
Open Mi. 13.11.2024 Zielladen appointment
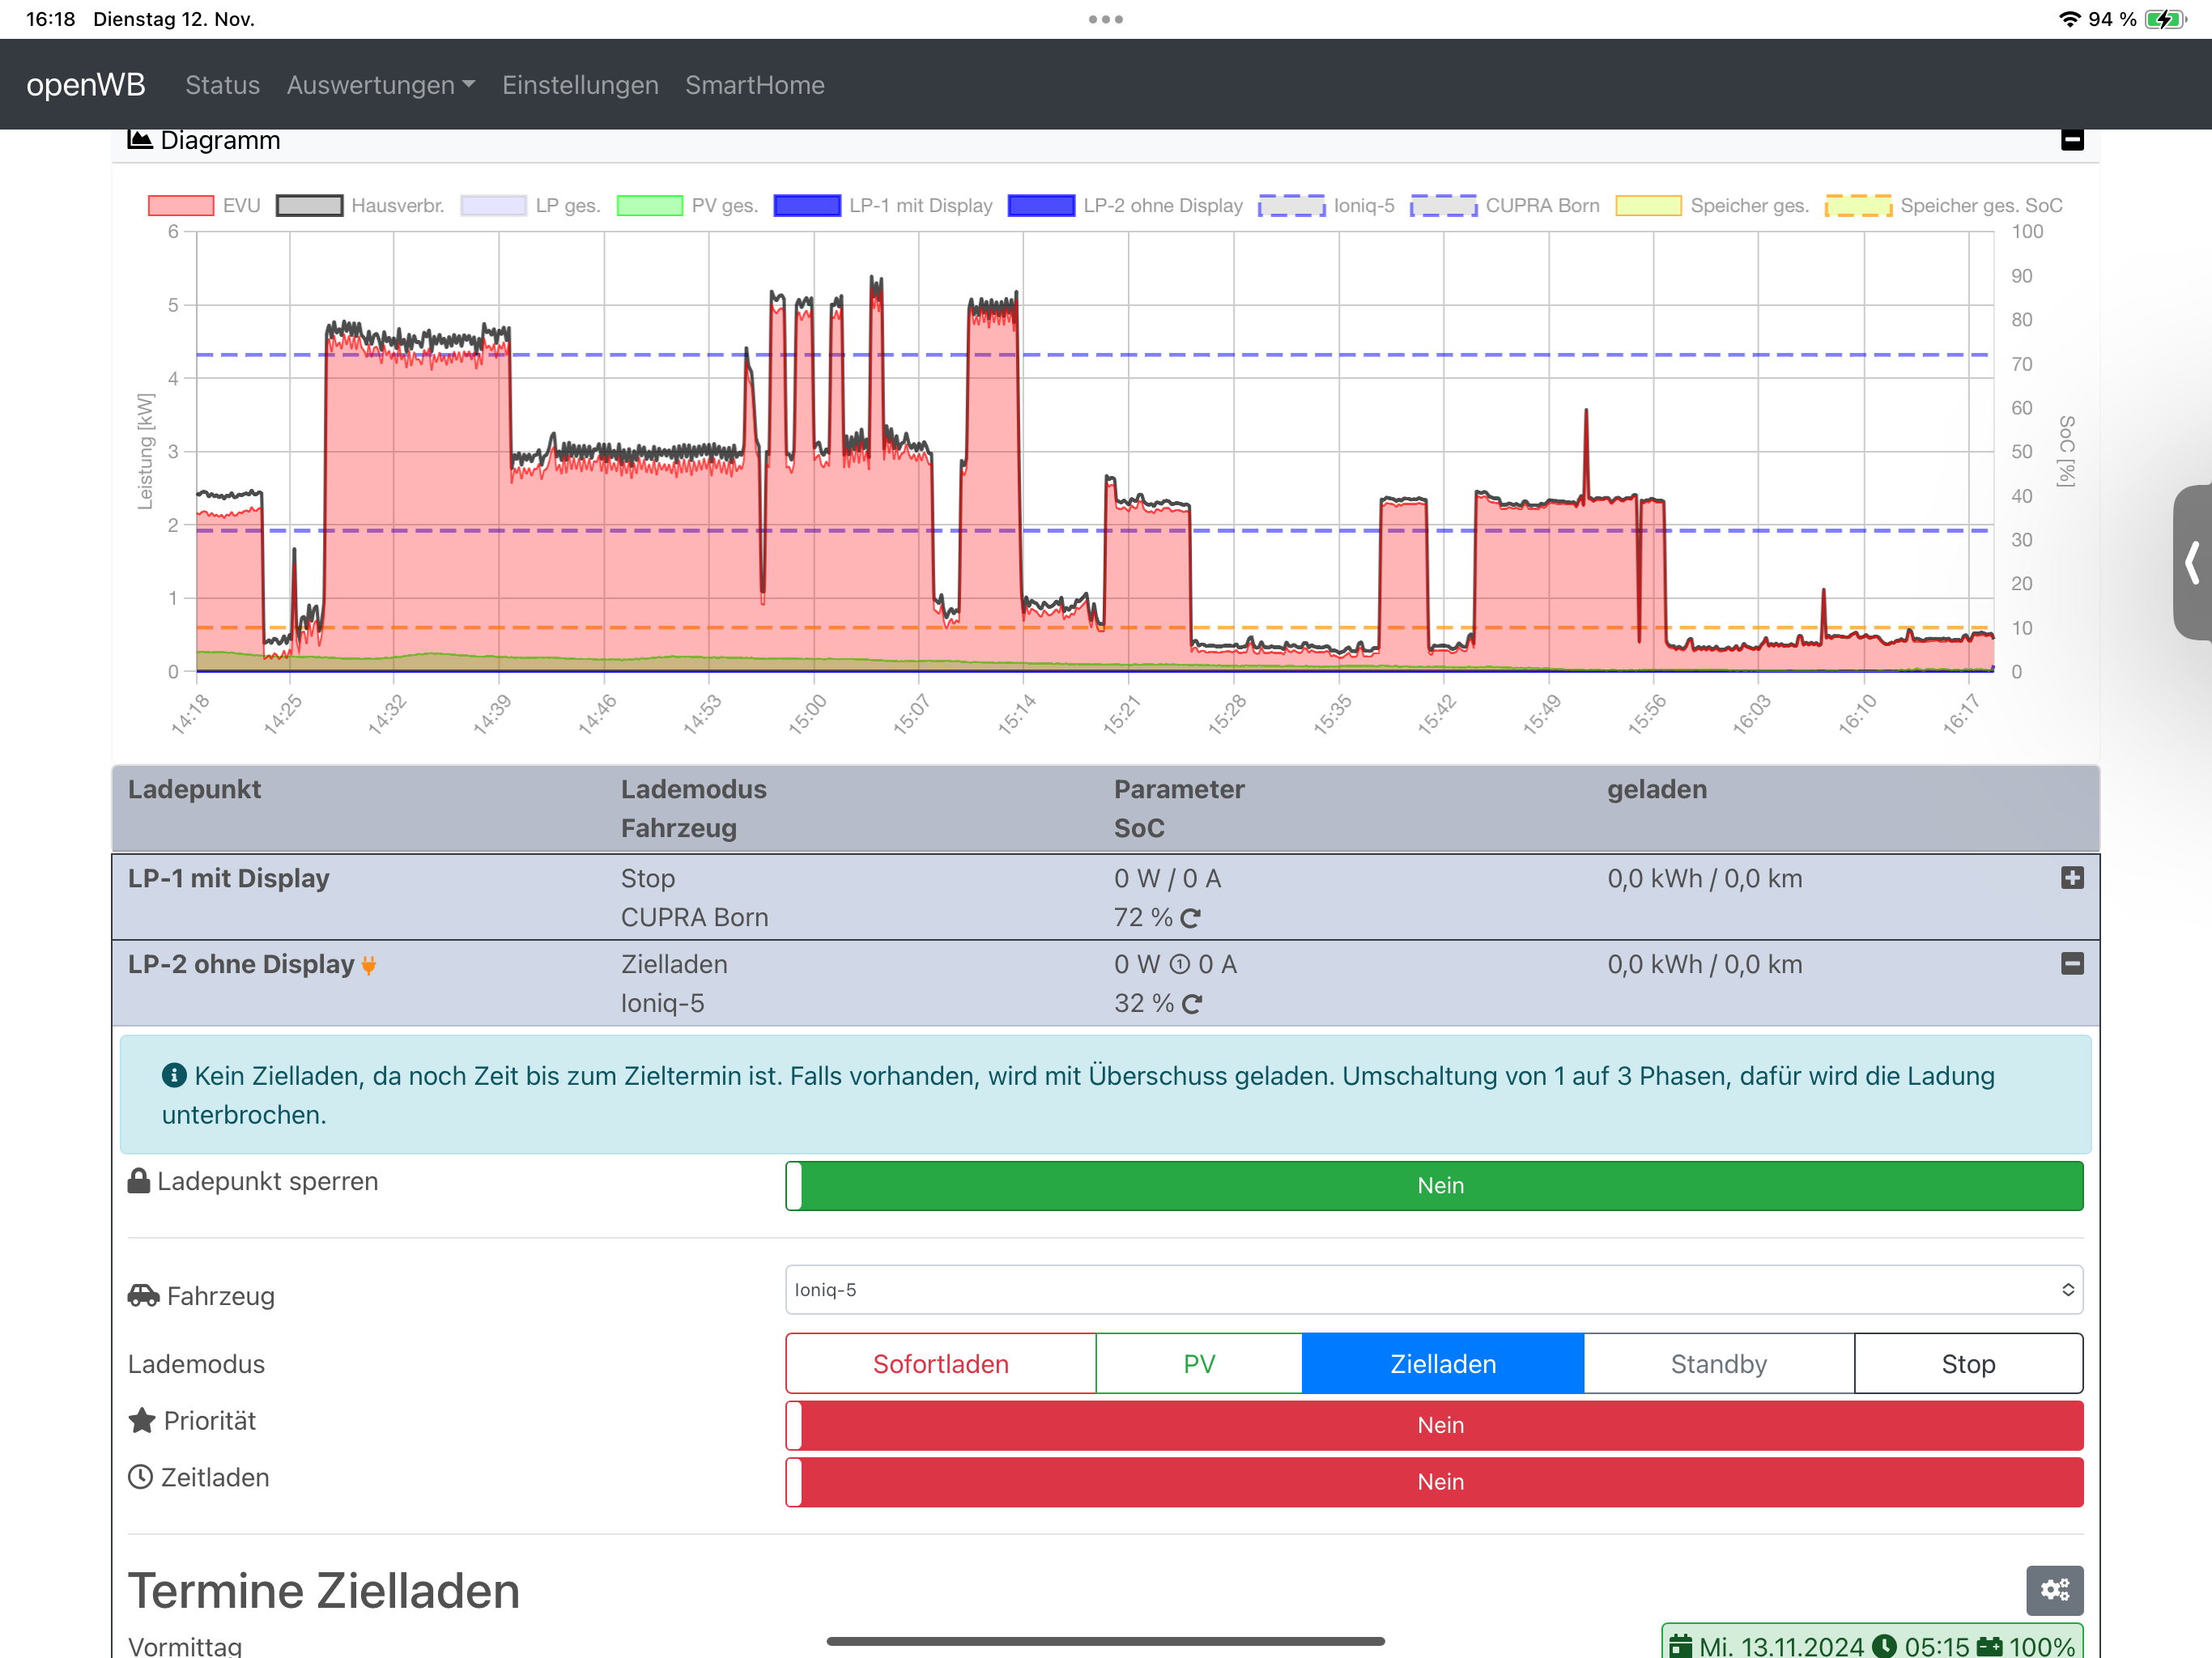point(1870,1644)
